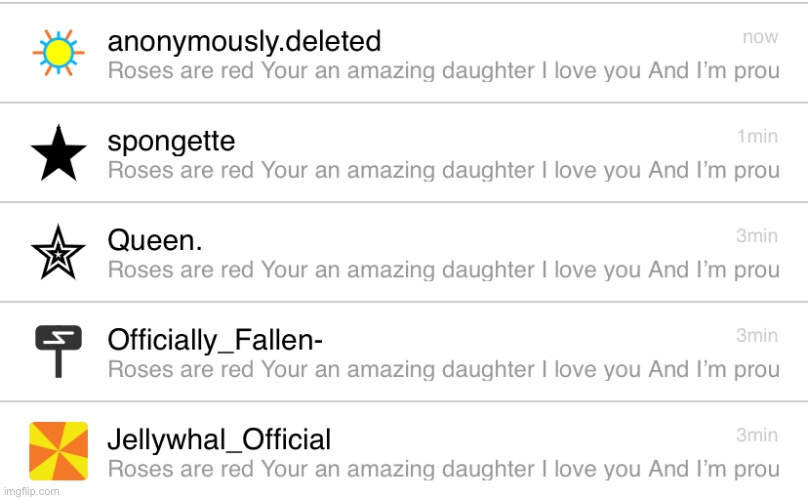Tap message preview under Officially_Fallen-

(444, 369)
